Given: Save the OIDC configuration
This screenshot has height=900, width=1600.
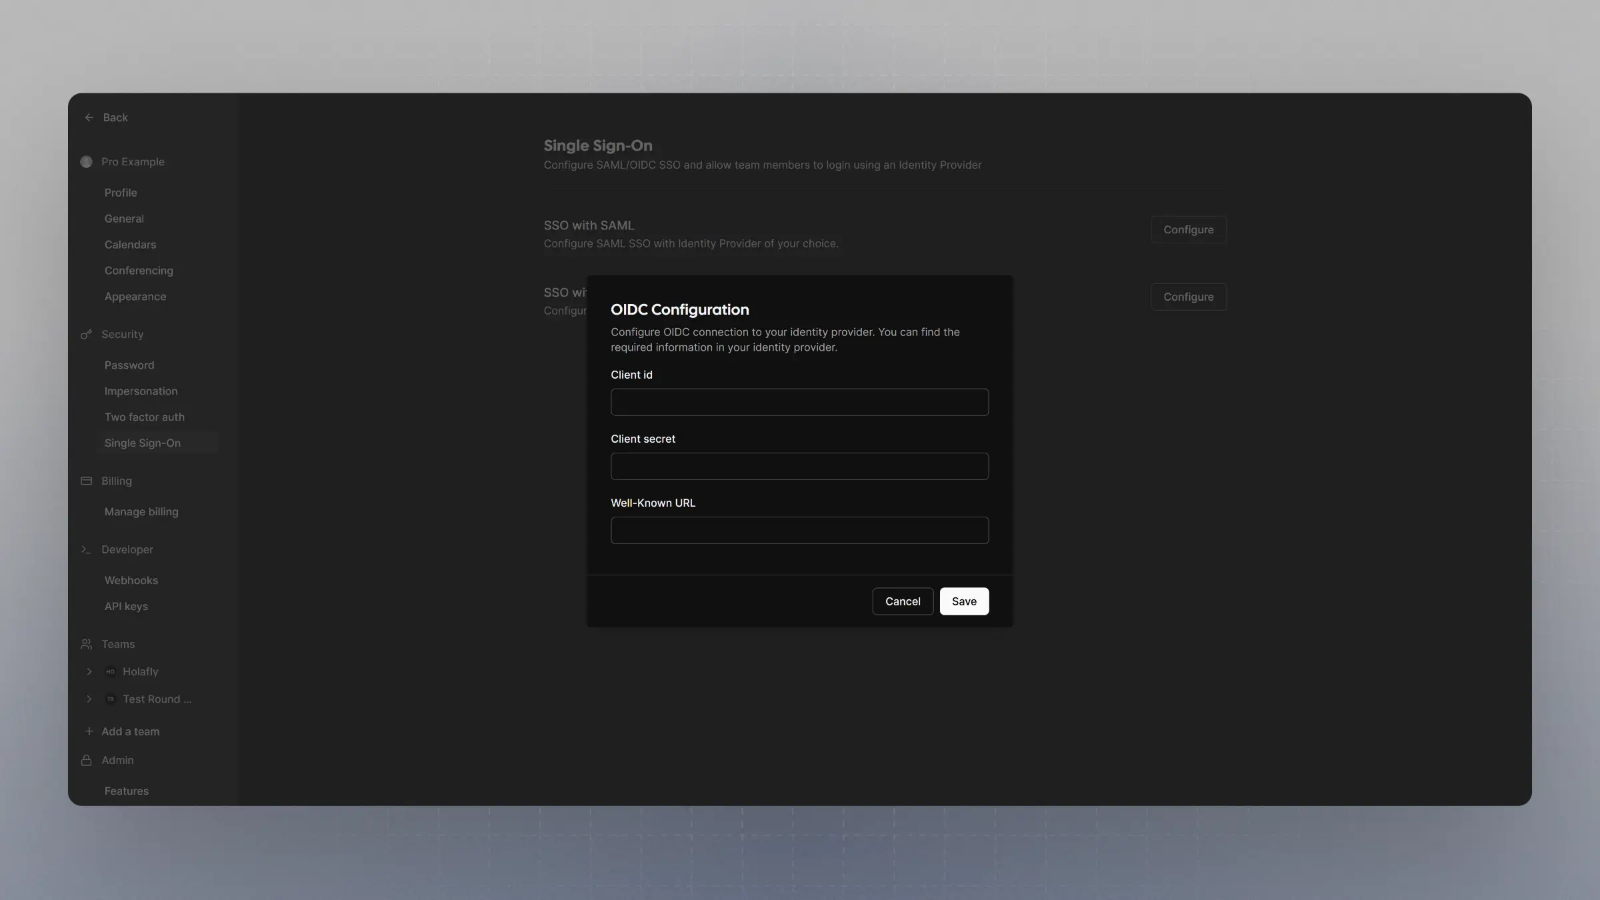Looking at the screenshot, I should (964, 601).
